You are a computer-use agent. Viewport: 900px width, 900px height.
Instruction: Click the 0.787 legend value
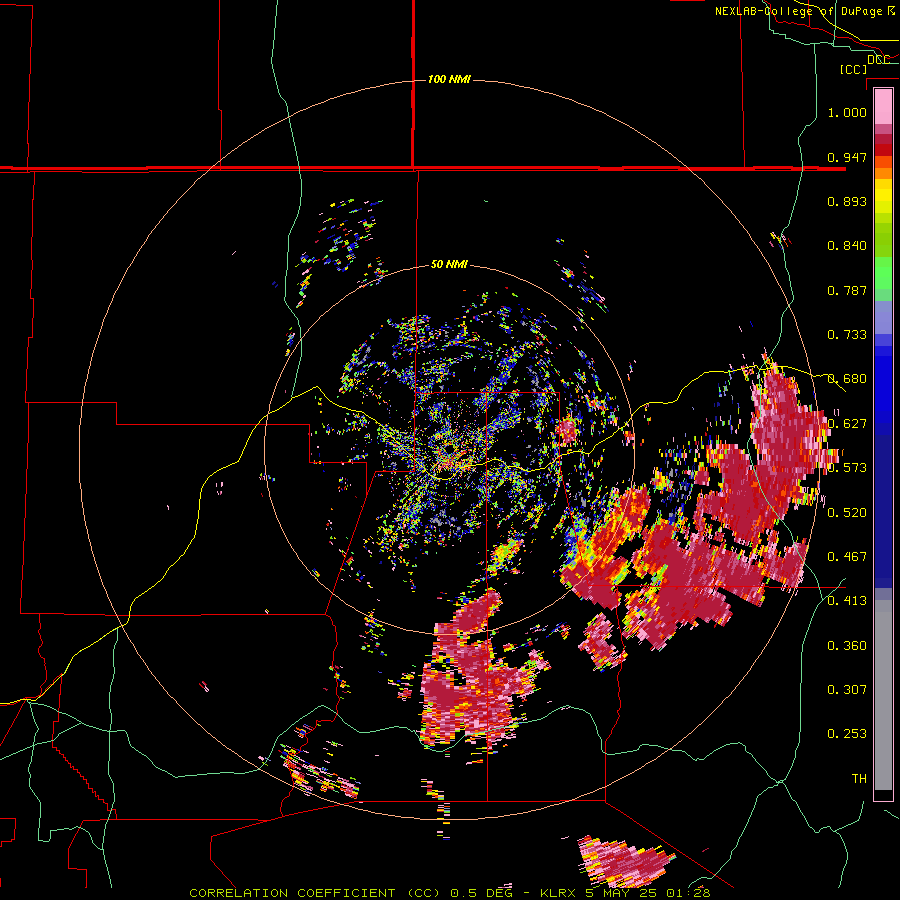pos(847,290)
